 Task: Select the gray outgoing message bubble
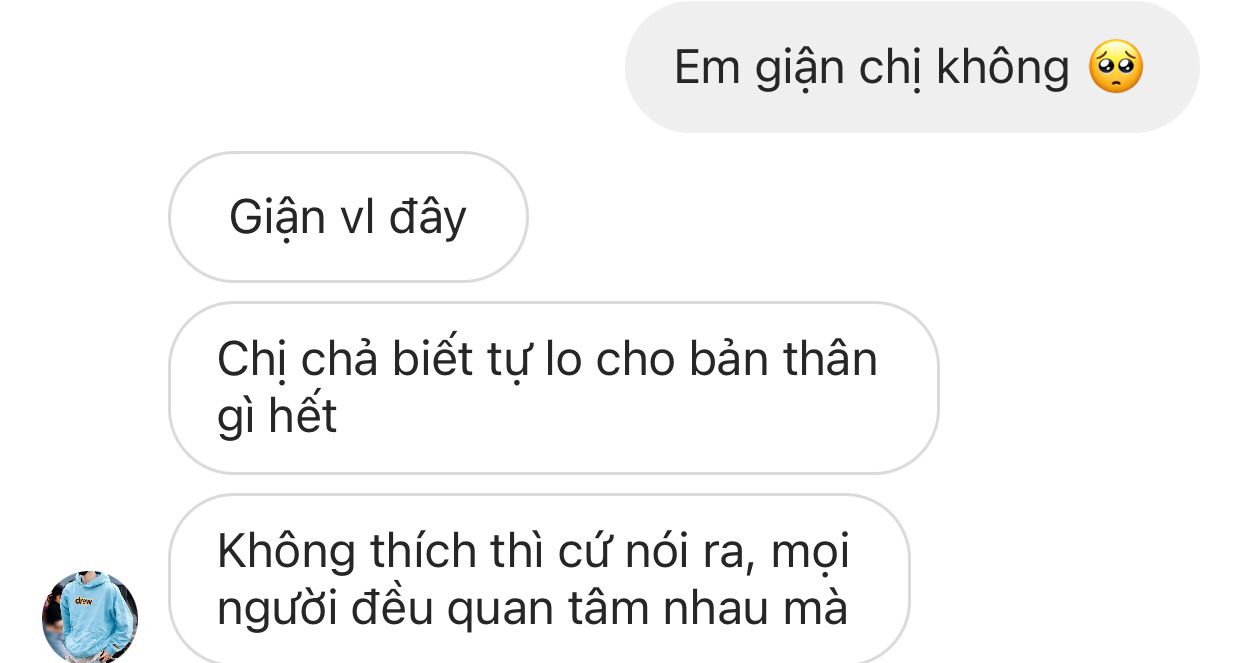click(x=912, y=67)
